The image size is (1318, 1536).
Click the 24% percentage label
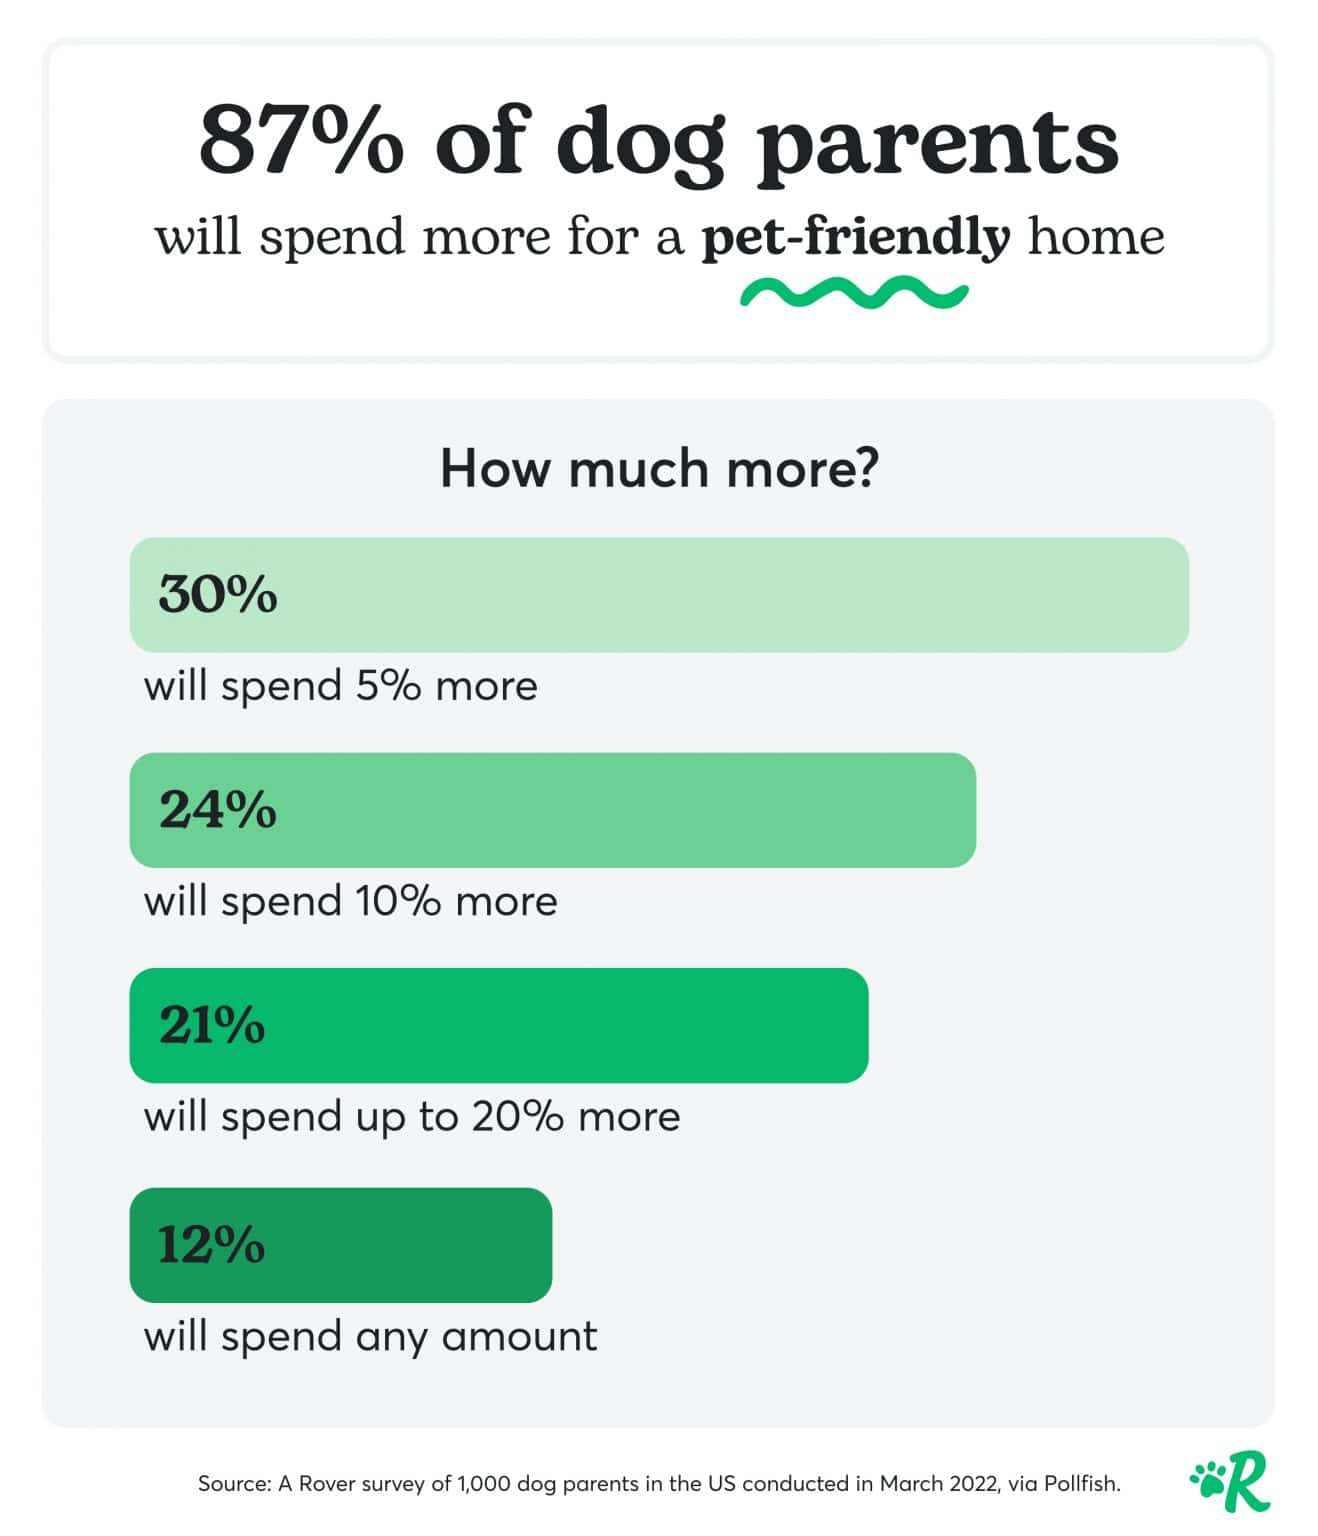point(218,809)
